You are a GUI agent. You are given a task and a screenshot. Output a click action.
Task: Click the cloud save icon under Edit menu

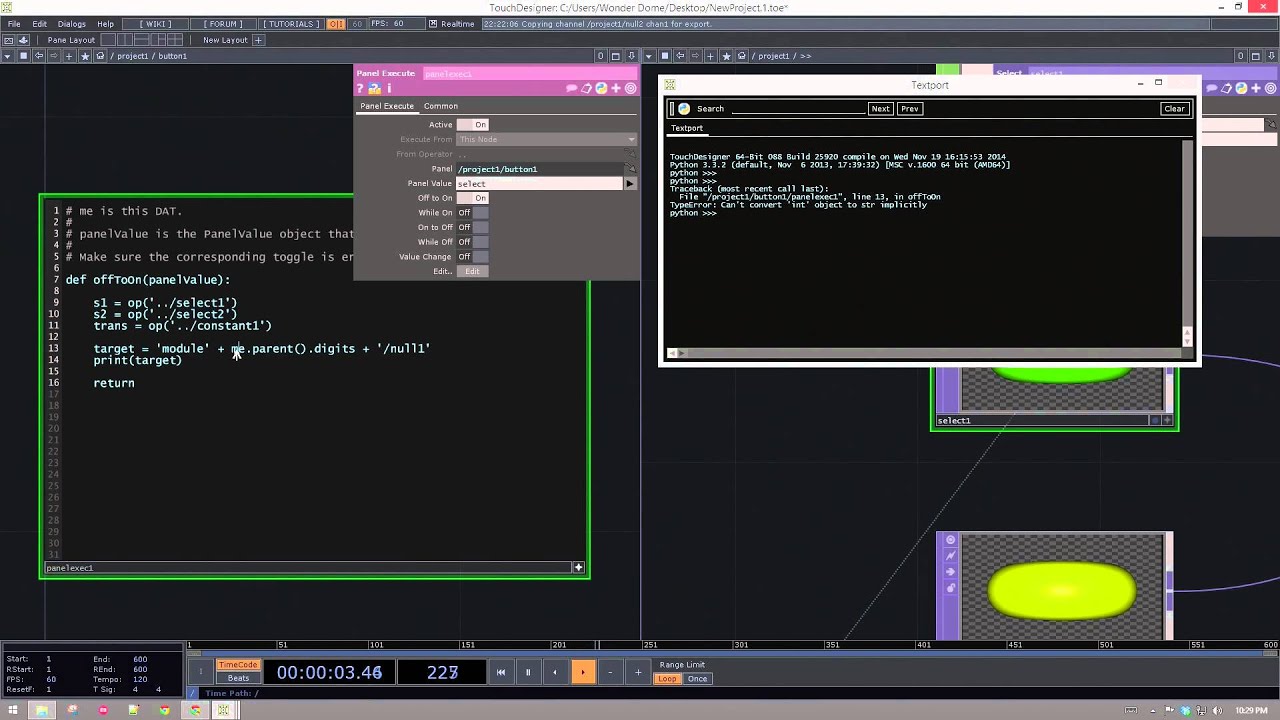tap(24, 40)
